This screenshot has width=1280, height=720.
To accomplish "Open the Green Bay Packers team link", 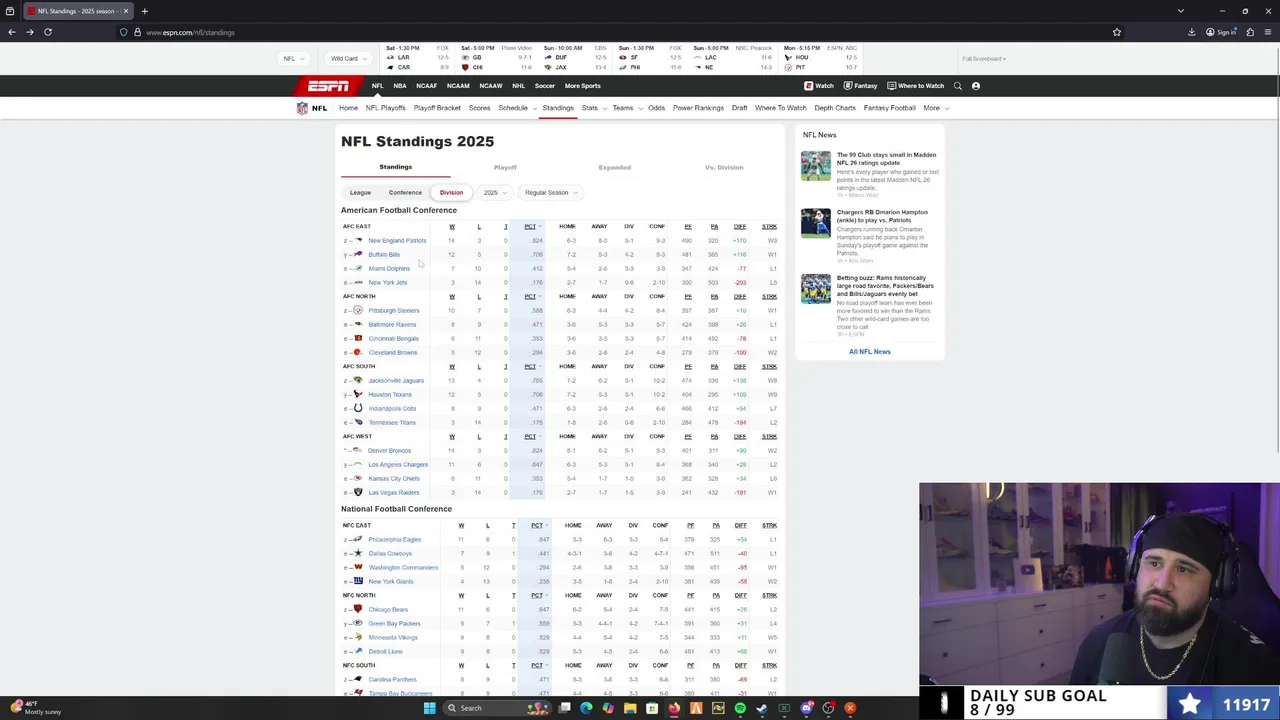I will click(x=394, y=623).
